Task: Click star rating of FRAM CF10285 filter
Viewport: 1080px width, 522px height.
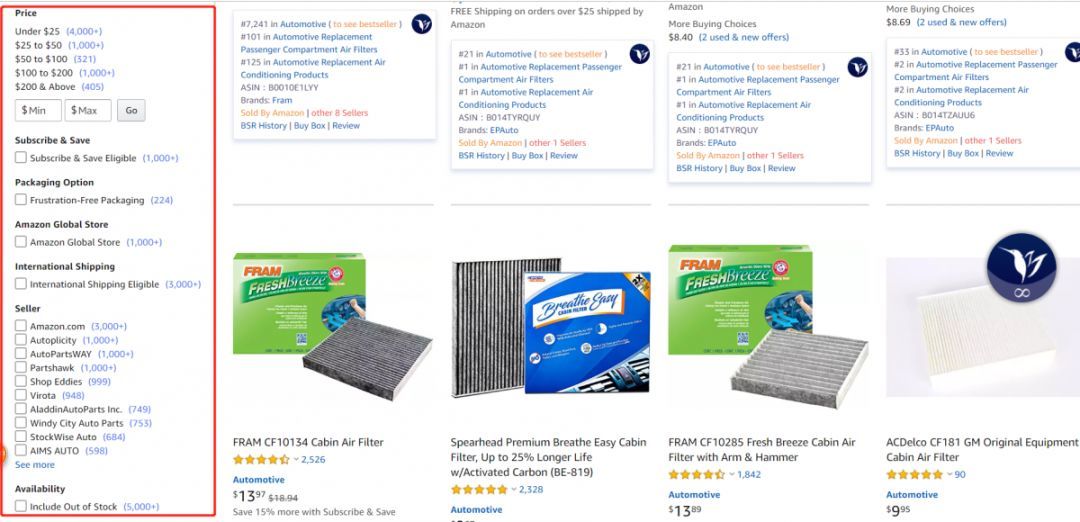Action: tap(697, 474)
